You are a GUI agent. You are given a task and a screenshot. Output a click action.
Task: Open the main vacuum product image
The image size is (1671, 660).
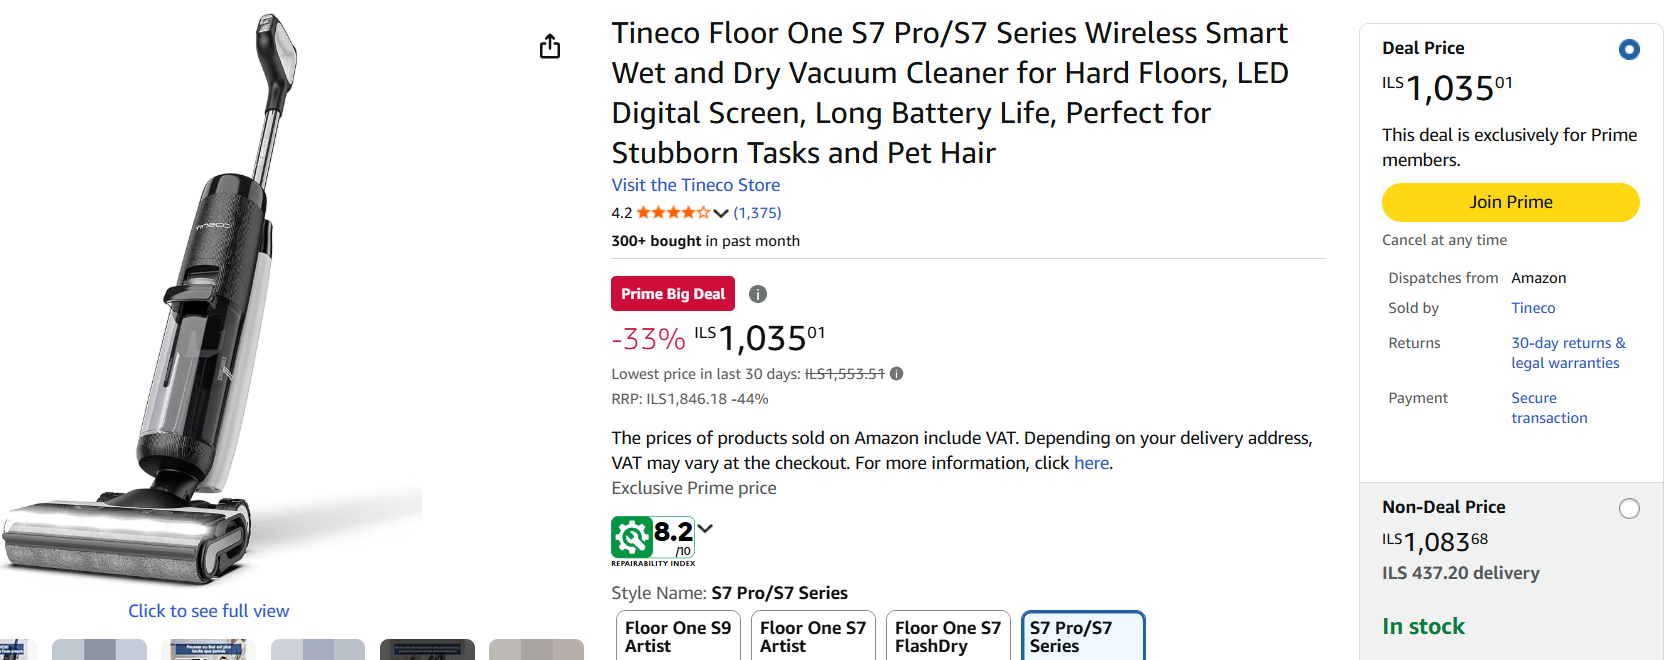[x=210, y=300]
